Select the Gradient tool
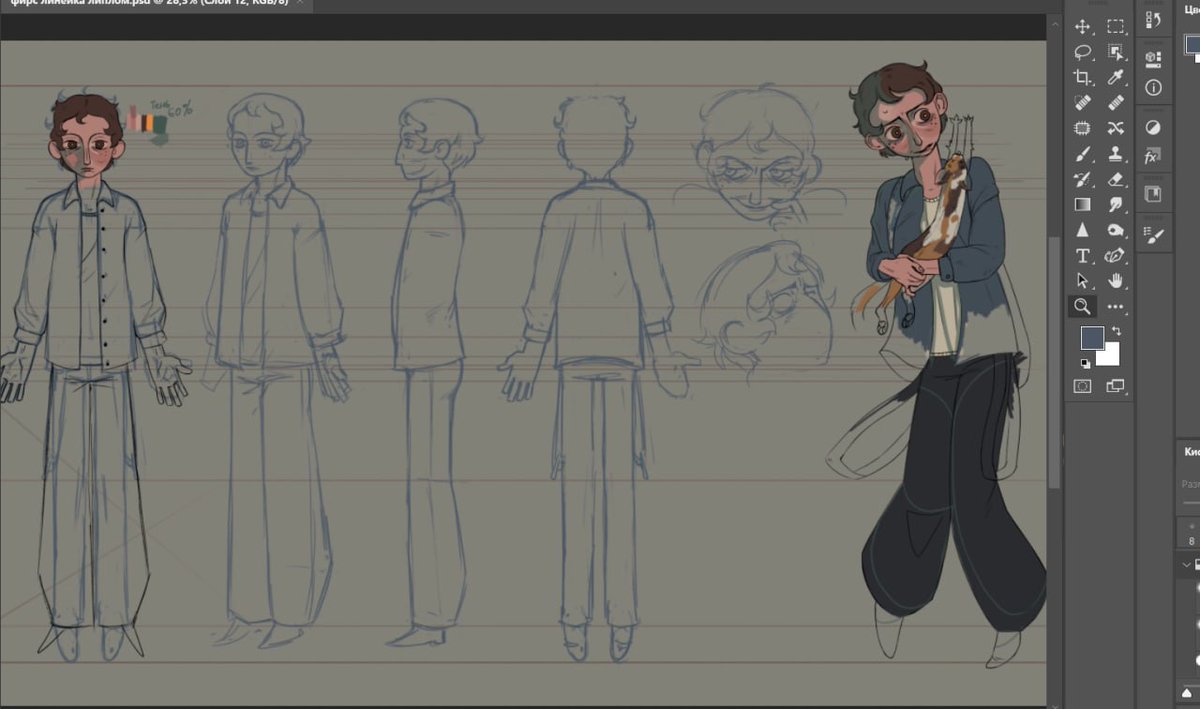Viewport: 1200px width, 709px height. [x=1082, y=205]
